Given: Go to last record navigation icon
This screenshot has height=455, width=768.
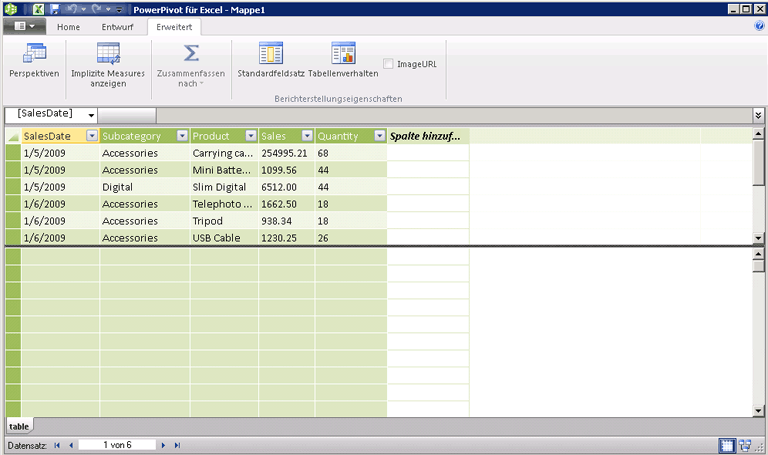Looking at the screenshot, I should click(x=177, y=445).
